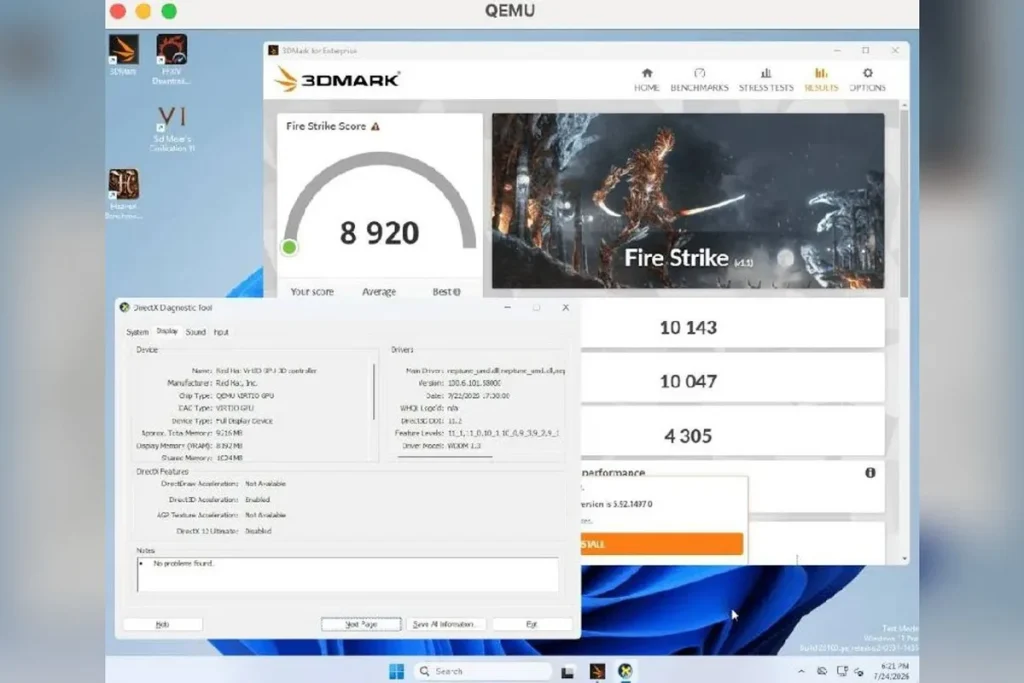Click the Fire Strike score gauge green marker
This screenshot has height=683, width=1024.
pos(289,247)
